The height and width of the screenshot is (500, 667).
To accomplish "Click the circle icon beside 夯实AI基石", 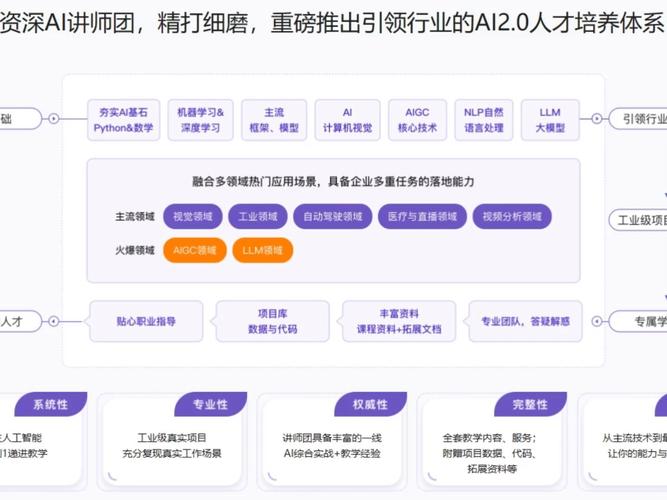I will 54,119.
